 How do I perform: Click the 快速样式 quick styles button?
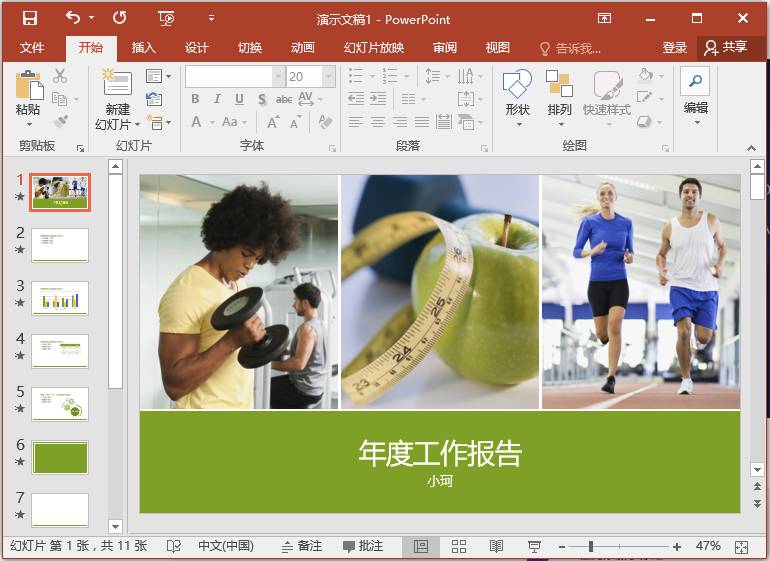click(x=607, y=97)
